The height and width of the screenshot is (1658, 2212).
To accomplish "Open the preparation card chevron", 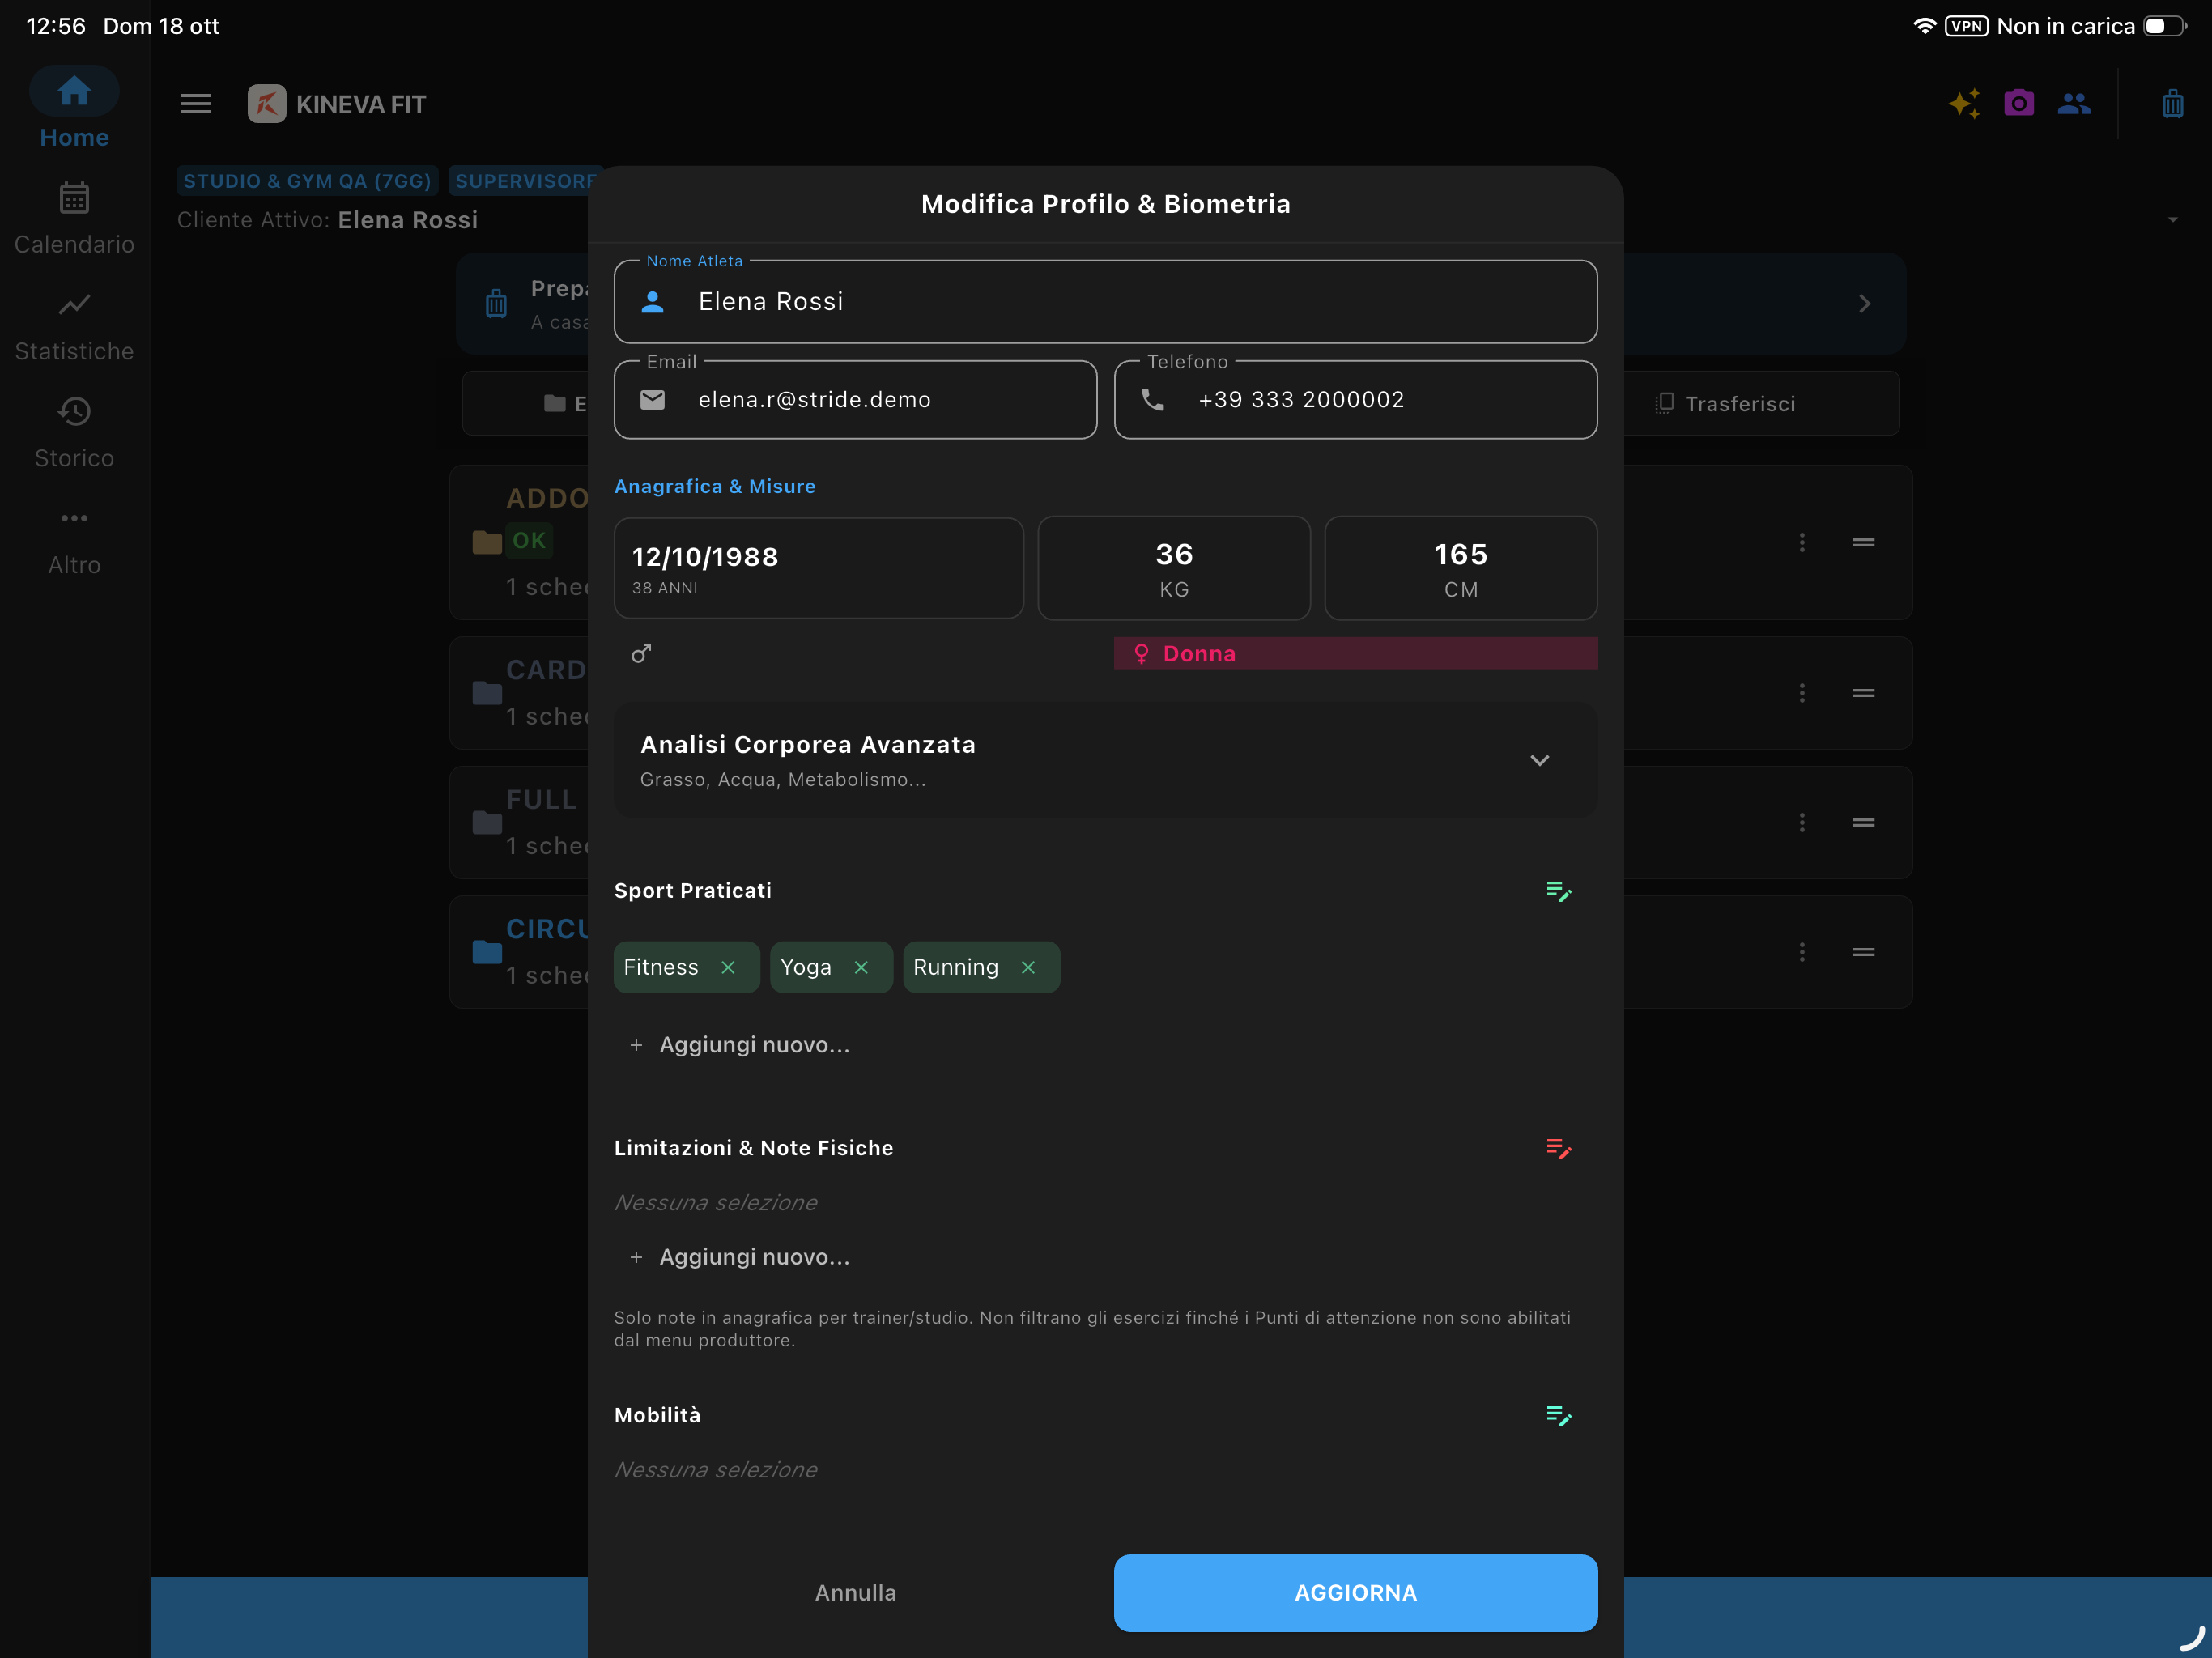I will [x=1864, y=303].
